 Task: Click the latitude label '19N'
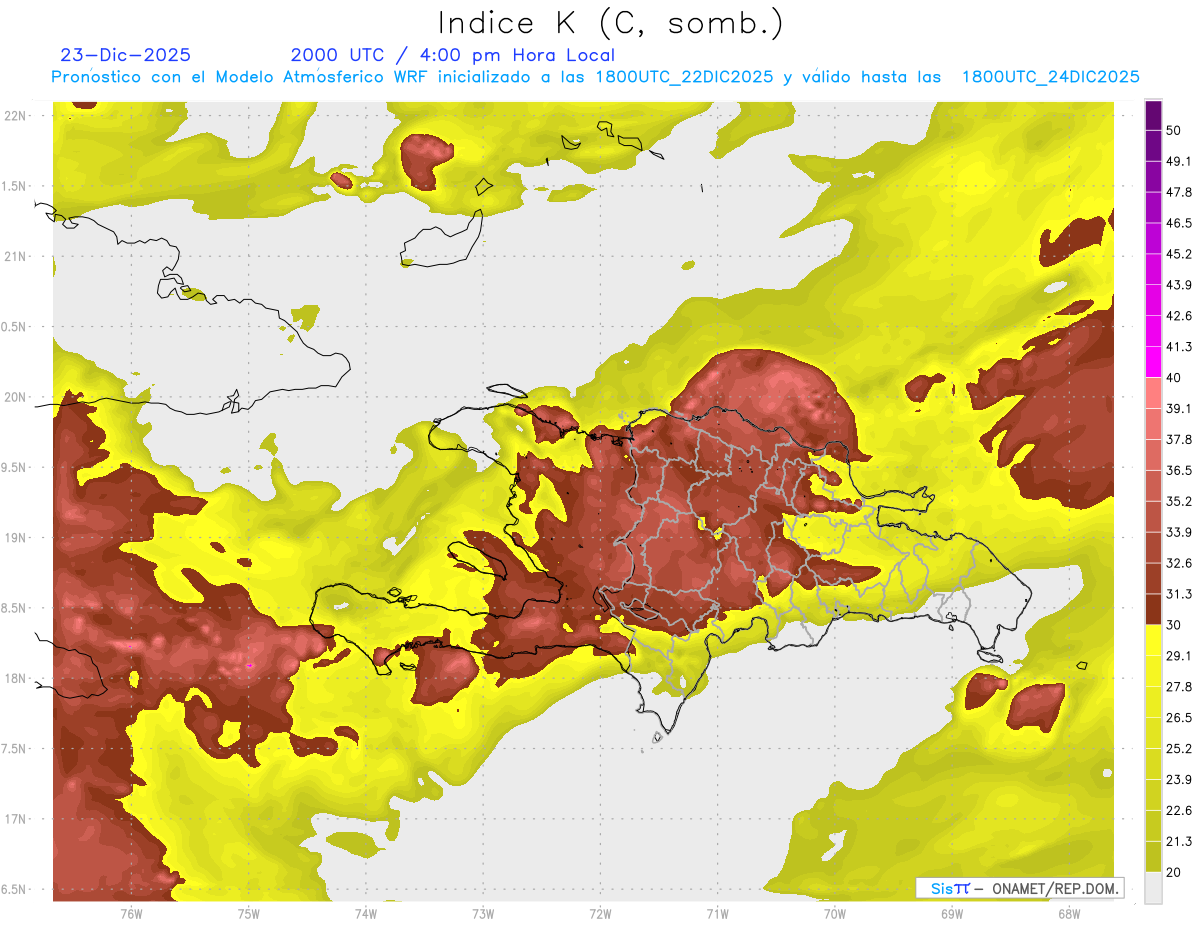click(15, 538)
